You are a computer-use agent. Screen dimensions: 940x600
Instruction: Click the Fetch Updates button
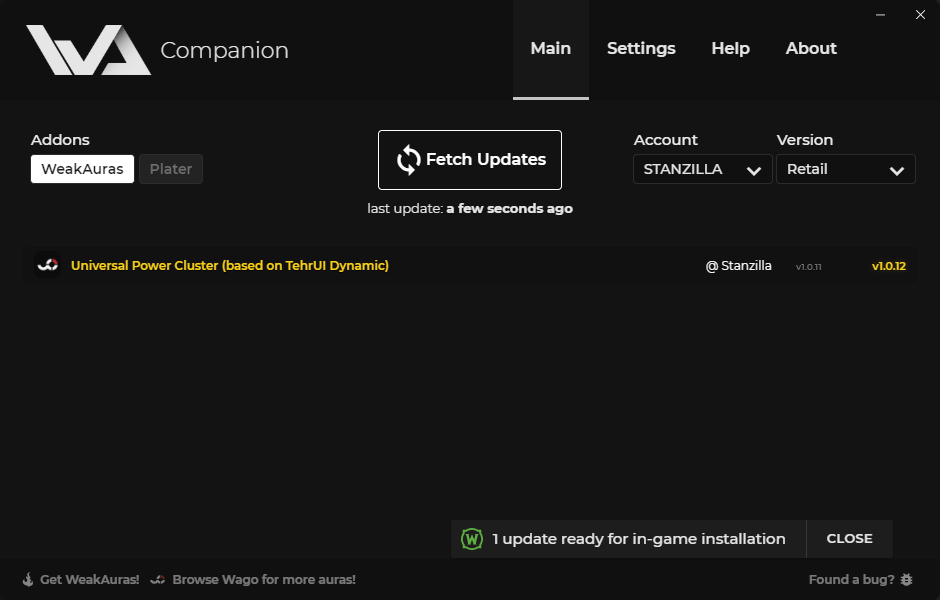coord(470,160)
